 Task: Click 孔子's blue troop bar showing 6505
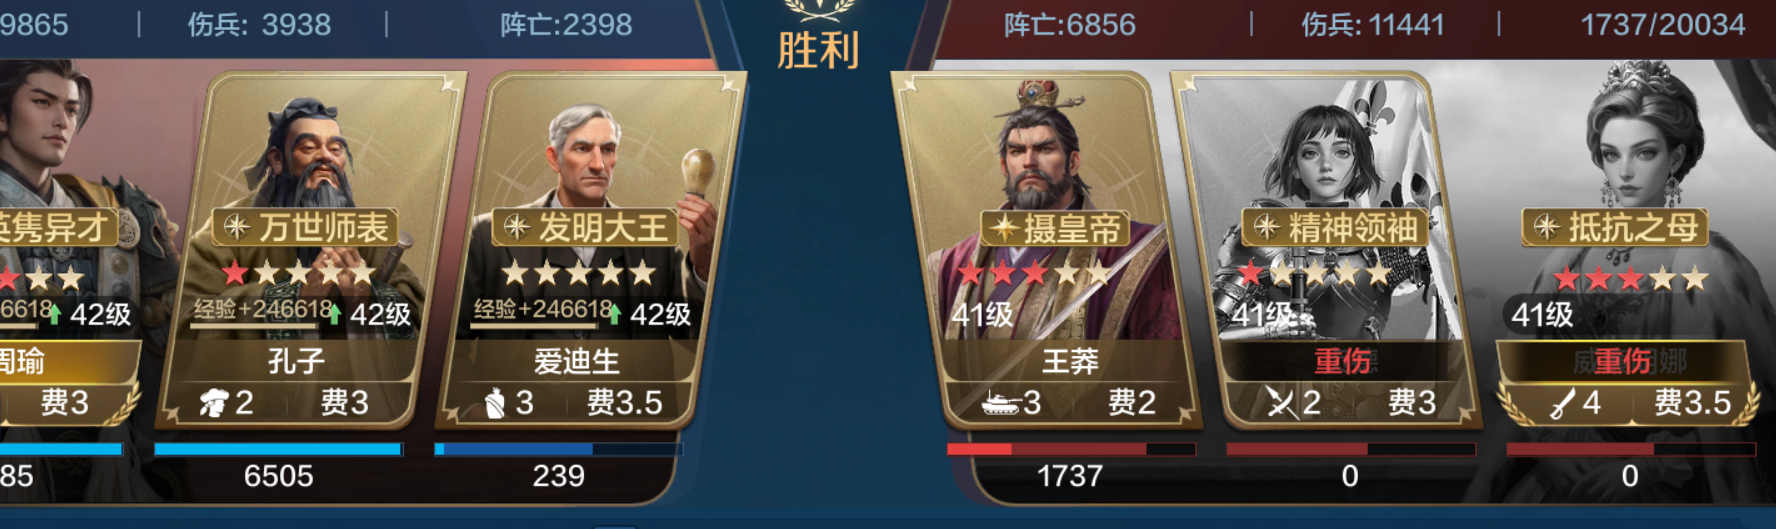(279, 449)
